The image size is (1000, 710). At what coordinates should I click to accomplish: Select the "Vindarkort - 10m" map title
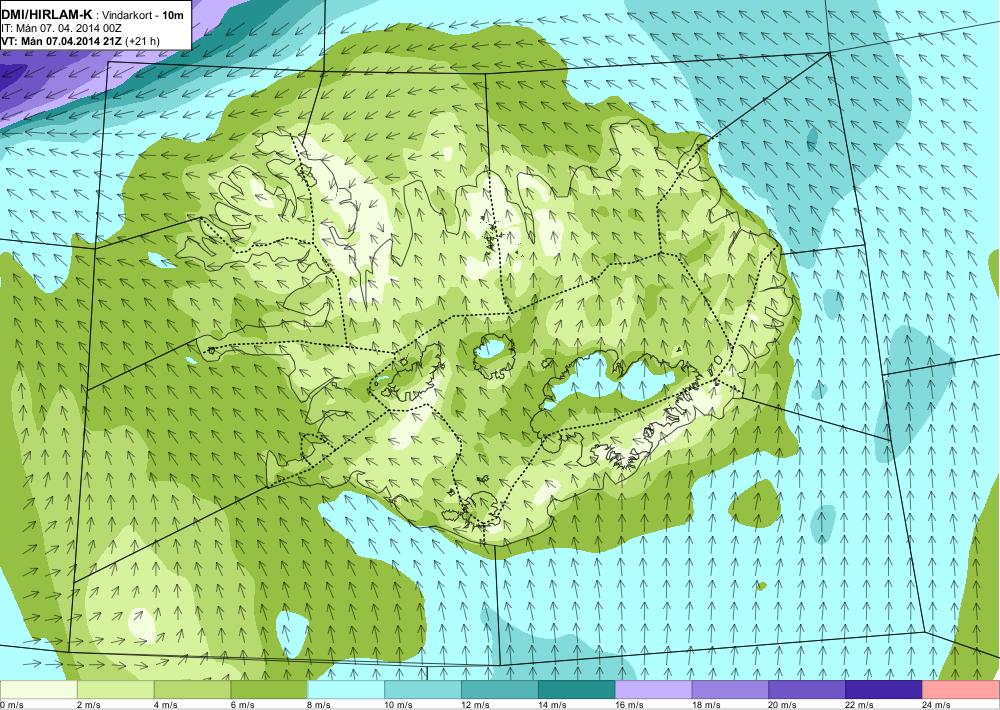tap(144, 15)
